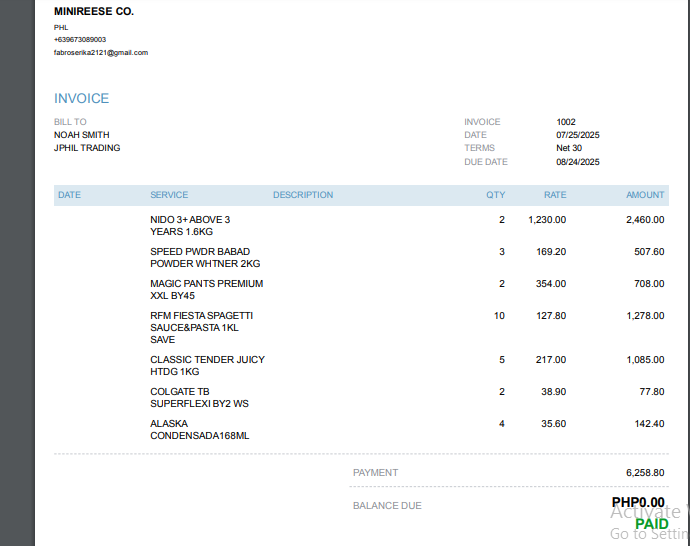The height and width of the screenshot is (546, 690).
Task: Click the due date value 08/24/2025
Action: (x=578, y=162)
